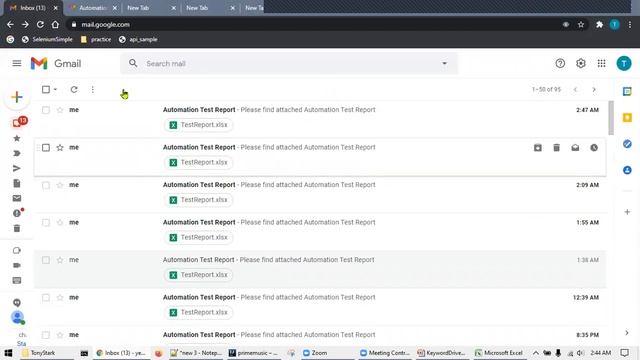Image resolution: width=640 pixels, height=360 pixels.
Task: Archive the hovered second email
Action: [538, 148]
